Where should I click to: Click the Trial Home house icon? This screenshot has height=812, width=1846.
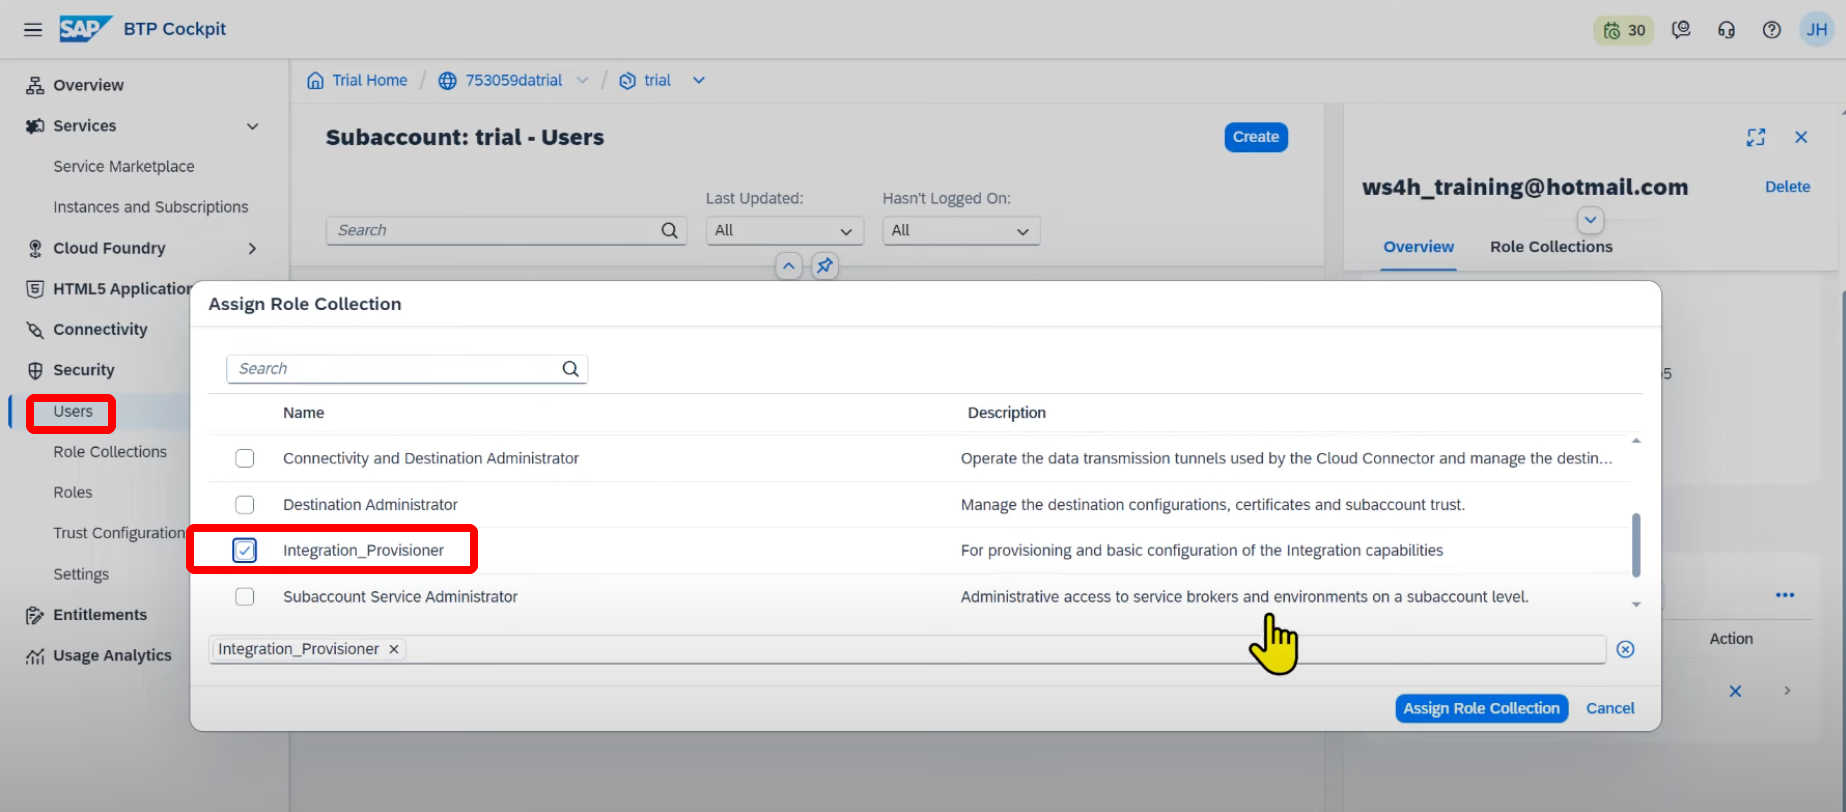tap(315, 80)
